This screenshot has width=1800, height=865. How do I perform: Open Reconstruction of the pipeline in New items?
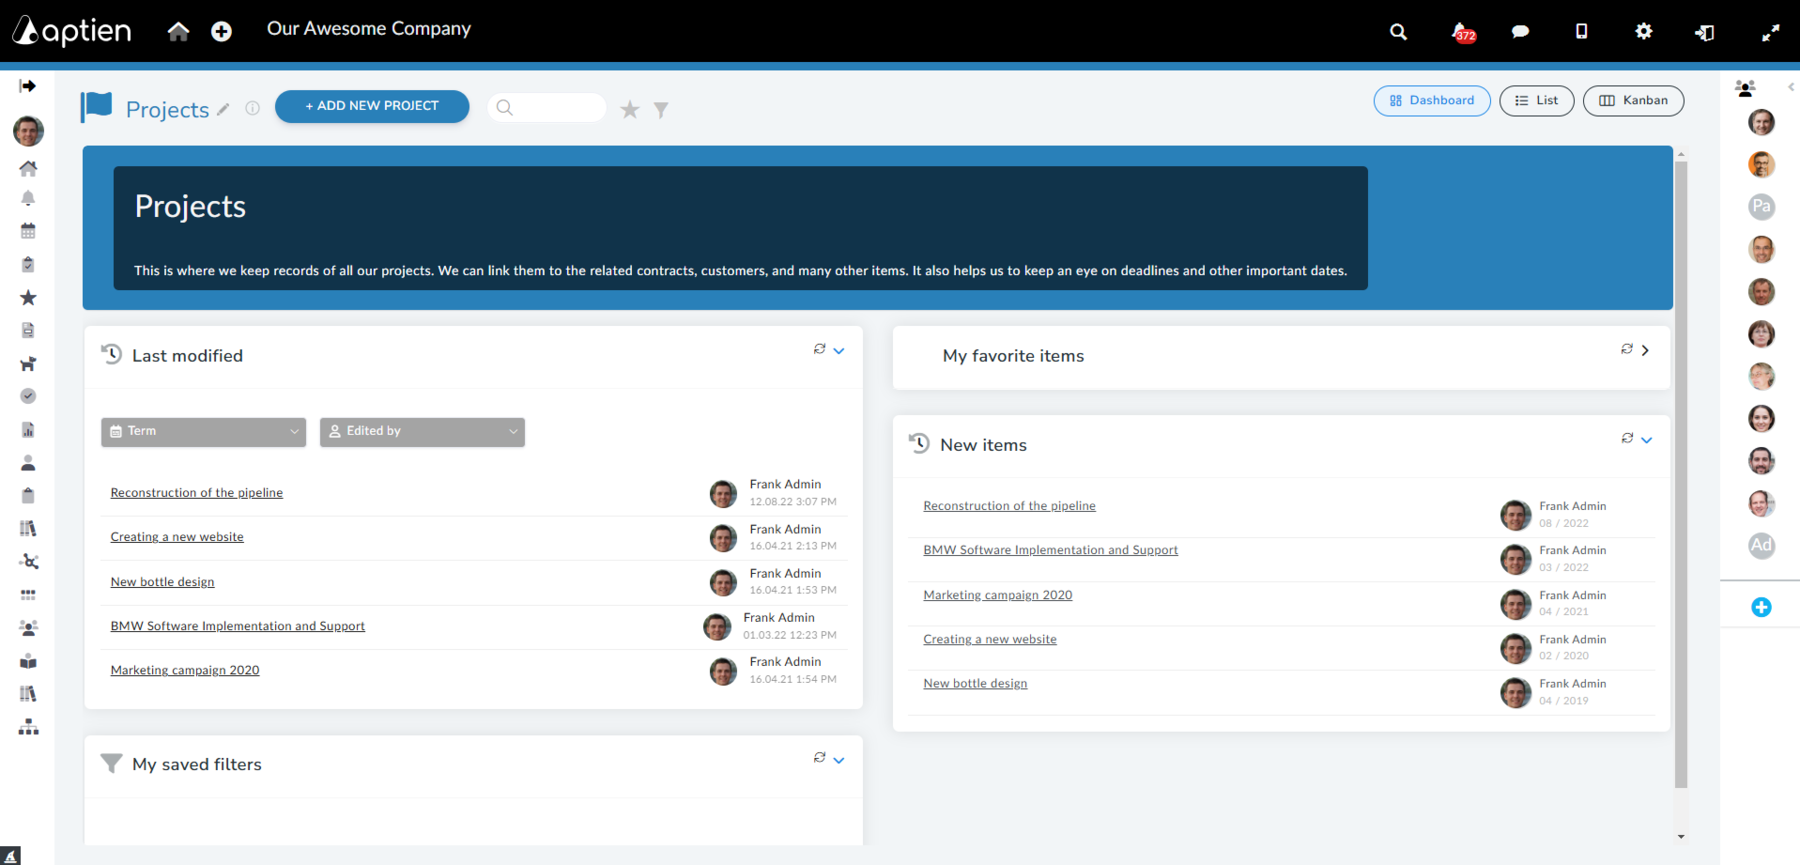coord(1010,506)
